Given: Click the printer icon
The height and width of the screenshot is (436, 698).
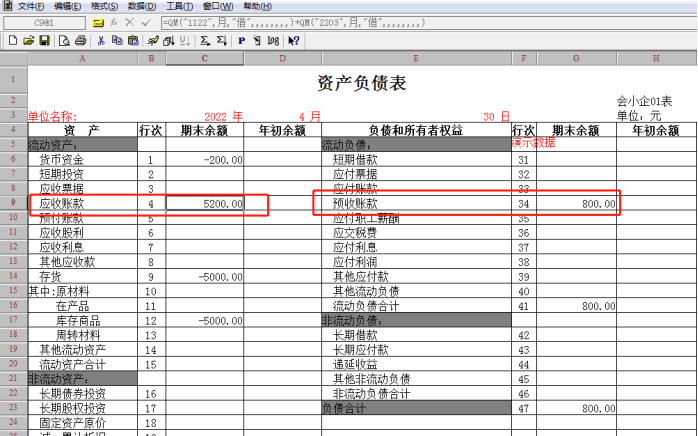Looking at the screenshot, I should [81, 41].
